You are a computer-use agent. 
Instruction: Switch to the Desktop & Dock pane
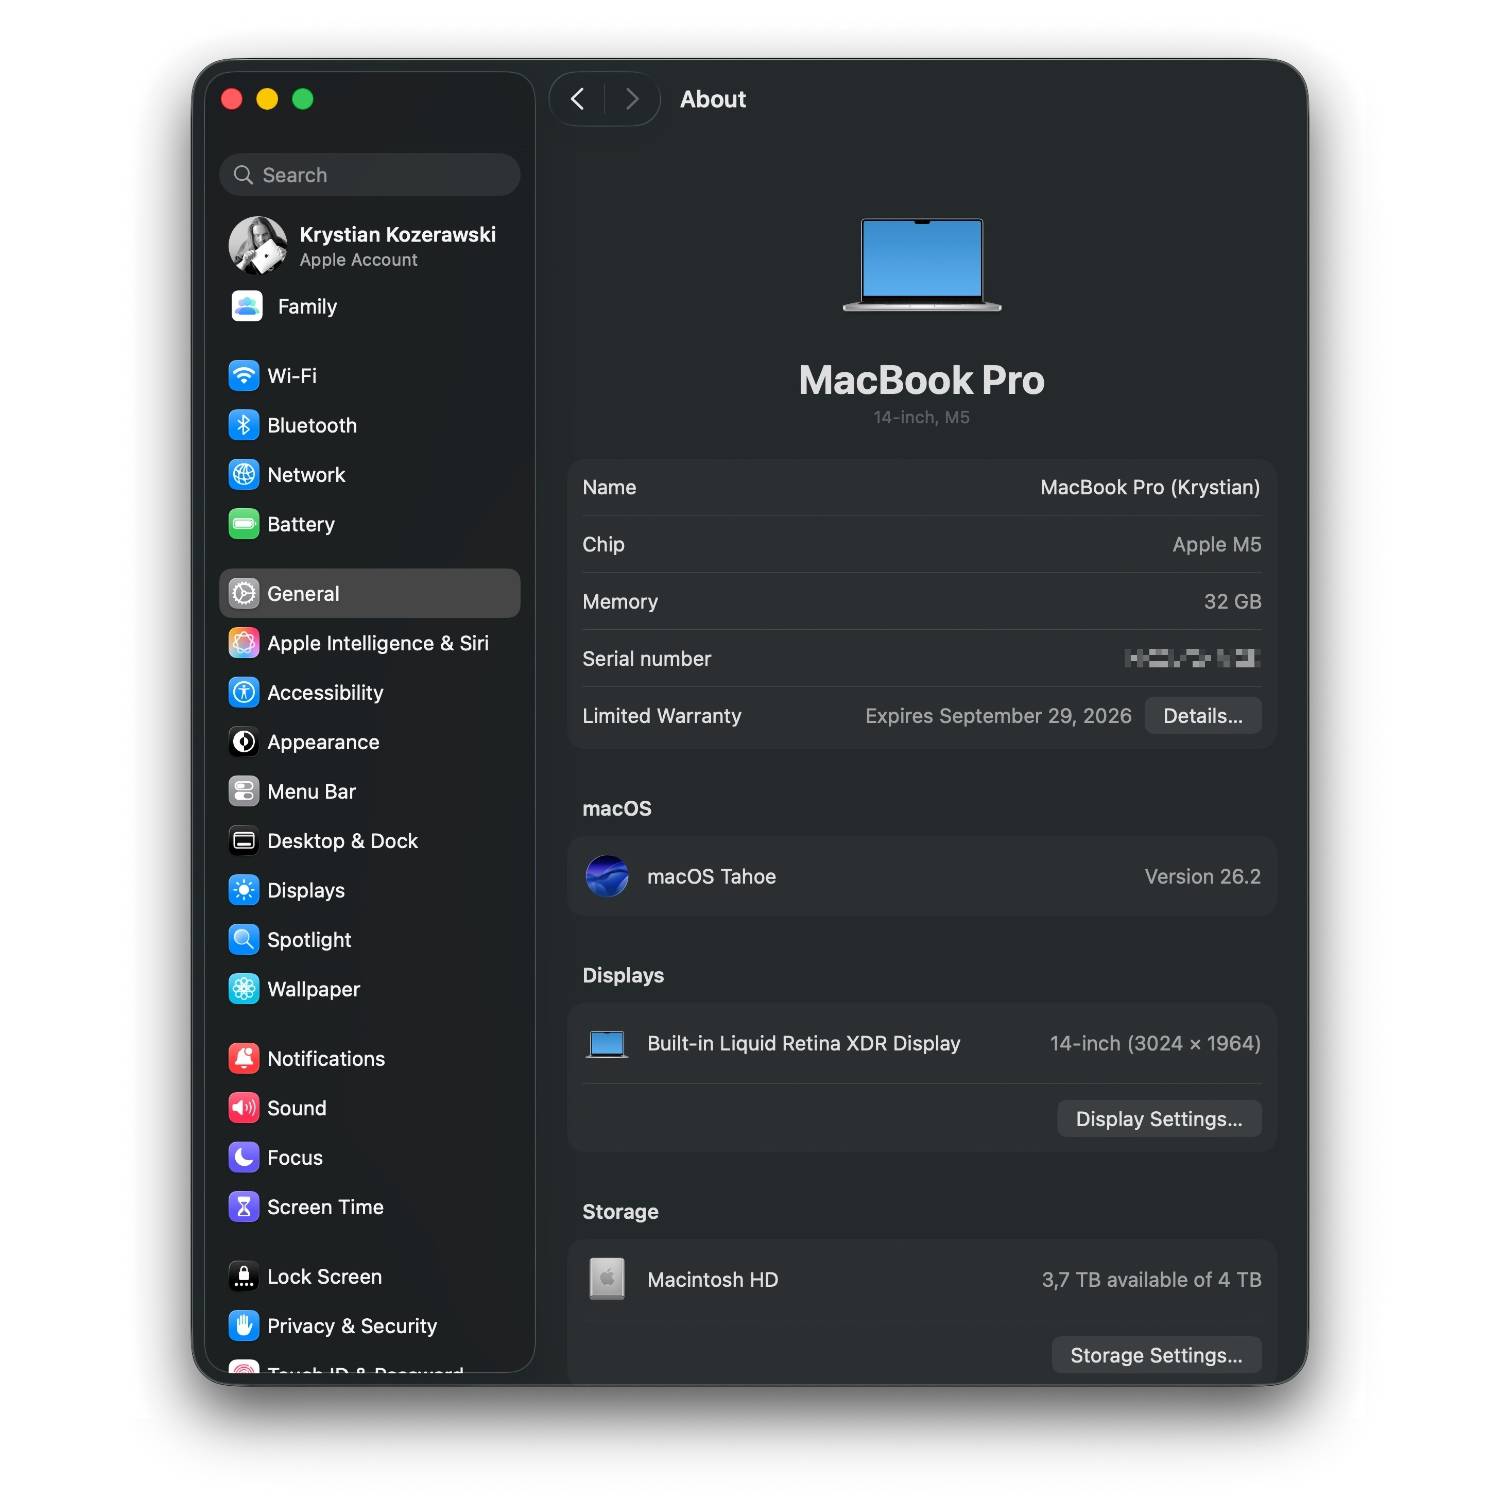point(342,841)
